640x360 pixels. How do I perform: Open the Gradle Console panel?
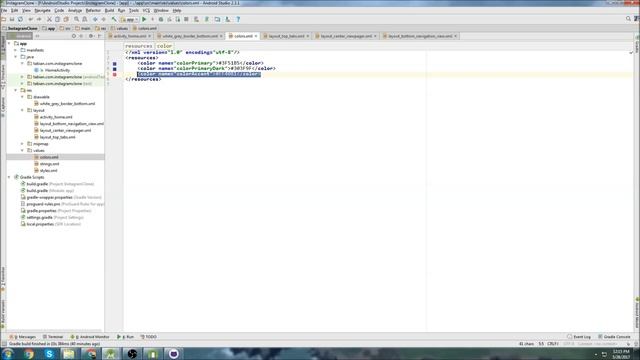[x=614, y=337]
